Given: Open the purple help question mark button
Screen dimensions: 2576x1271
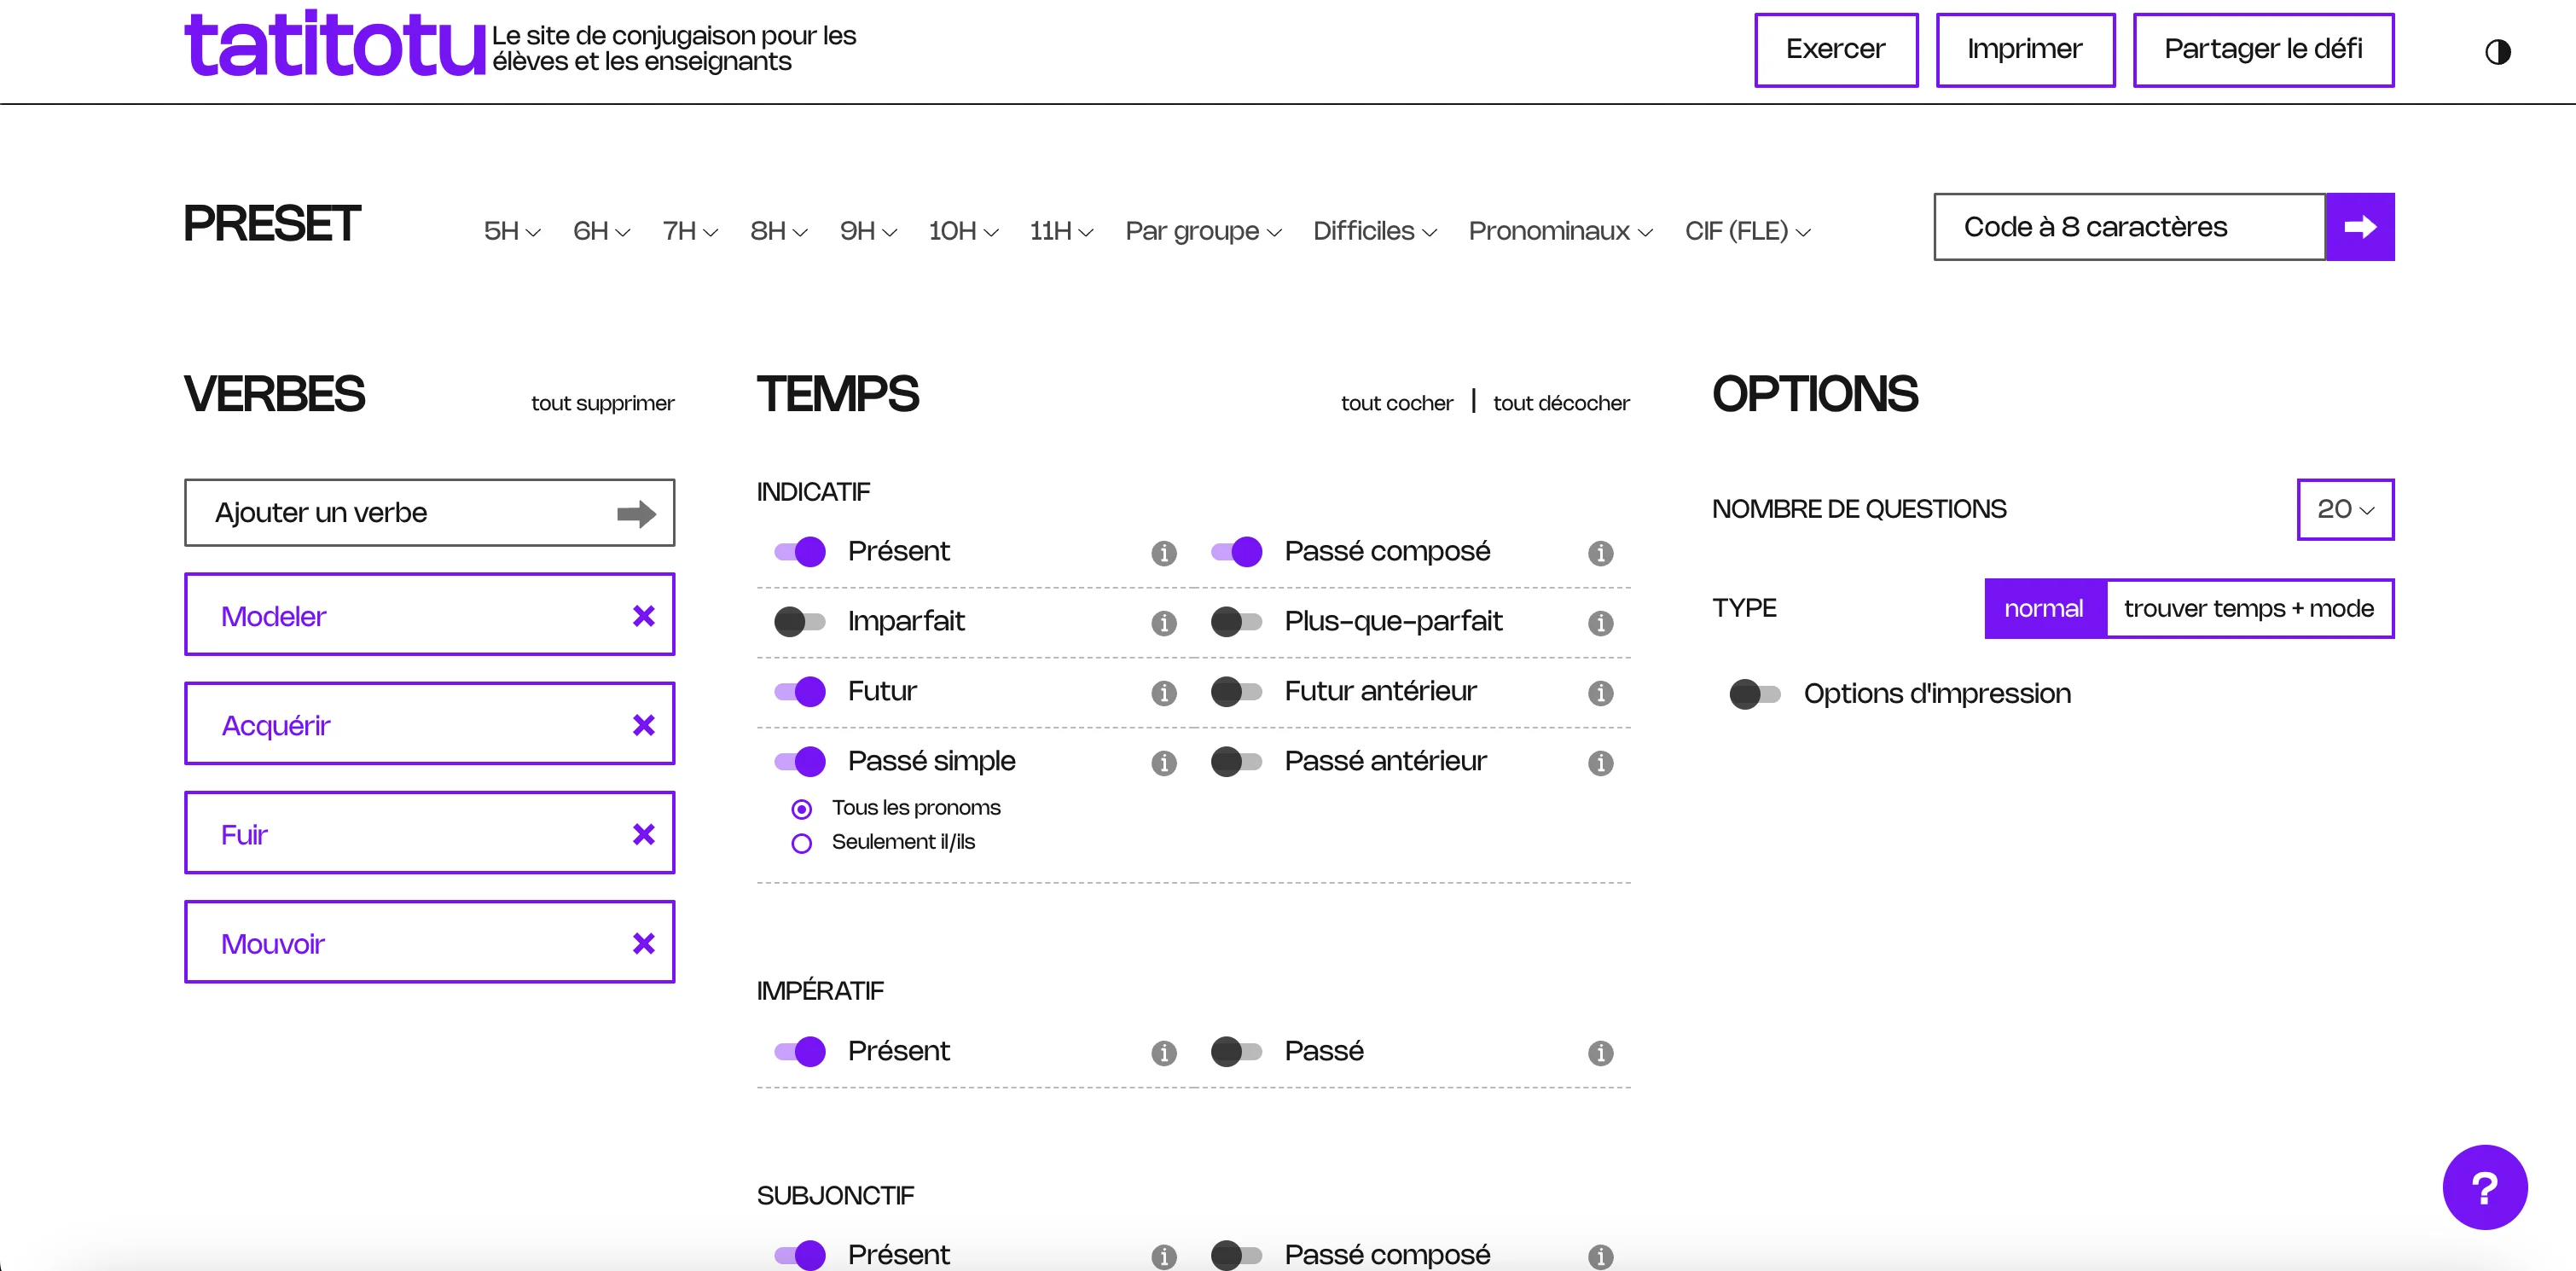Looking at the screenshot, I should click(2484, 1187).
